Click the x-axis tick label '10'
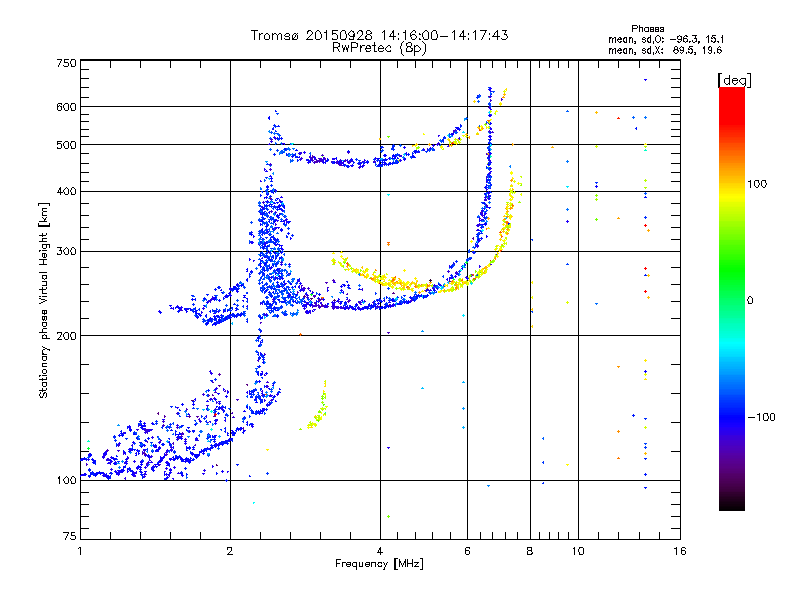This screenshot has width=800, height=600. [578, 551]
